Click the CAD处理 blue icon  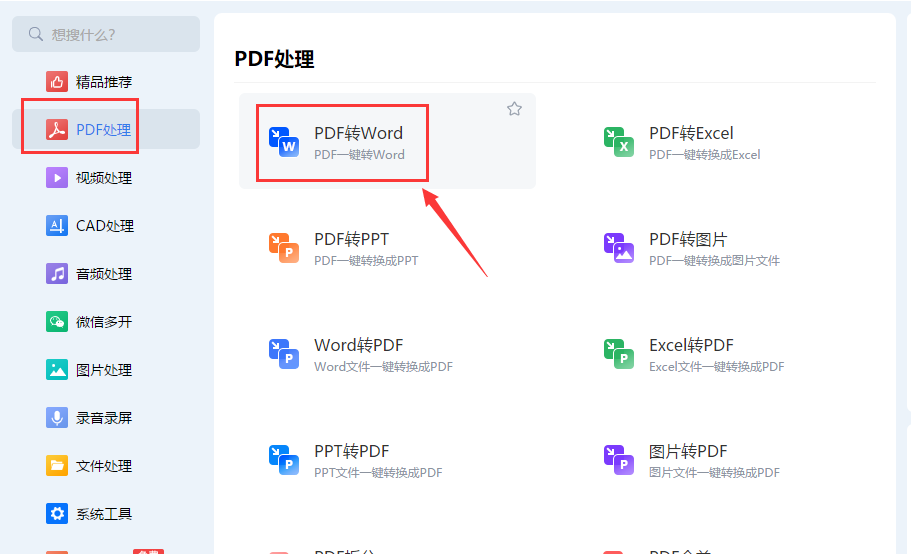click(x=57, y=225)
